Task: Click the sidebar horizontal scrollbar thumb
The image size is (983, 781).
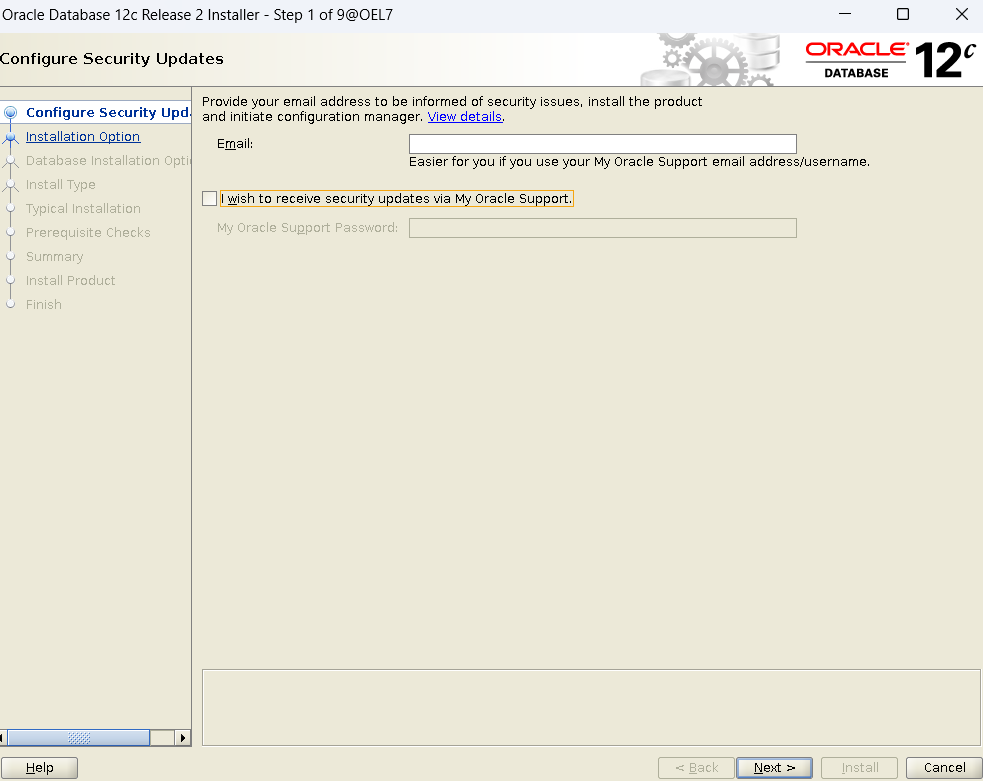Action: 79,738
